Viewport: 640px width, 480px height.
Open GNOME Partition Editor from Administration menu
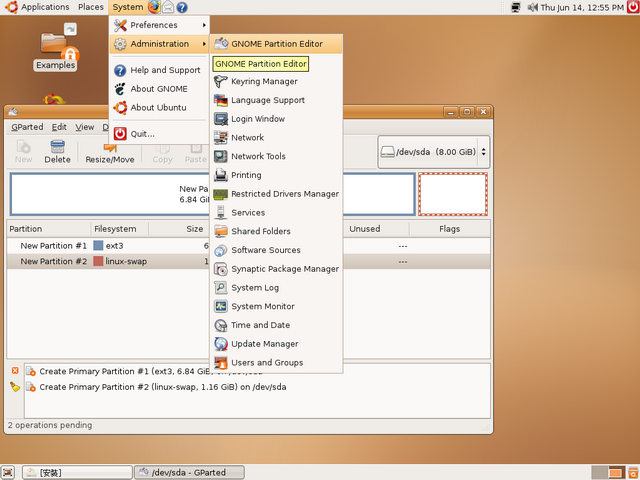click(x=276, y=44)
